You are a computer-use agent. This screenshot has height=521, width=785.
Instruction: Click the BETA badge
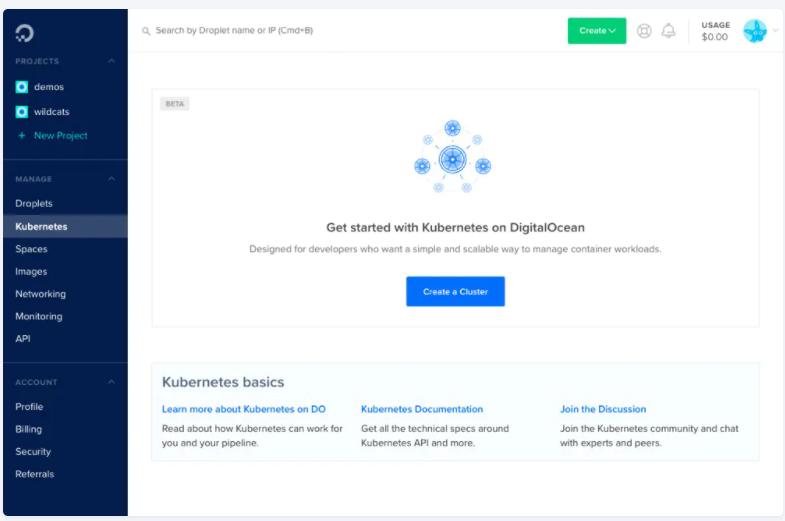tap(175, 104)
